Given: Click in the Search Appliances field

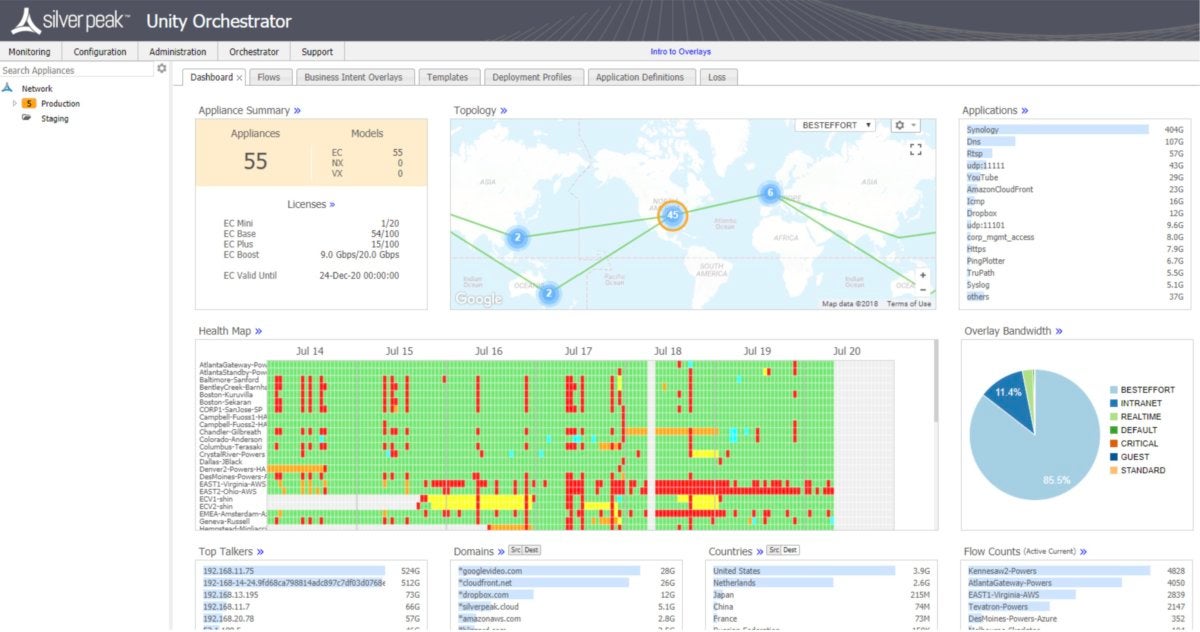Looking at the screenshot, I should point(77,70).
